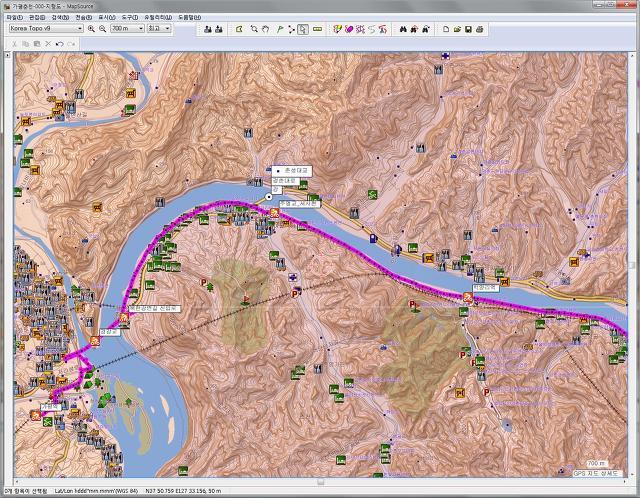Click the Save floppy disk icon
The image size is (640, 498).
point(469,29)
